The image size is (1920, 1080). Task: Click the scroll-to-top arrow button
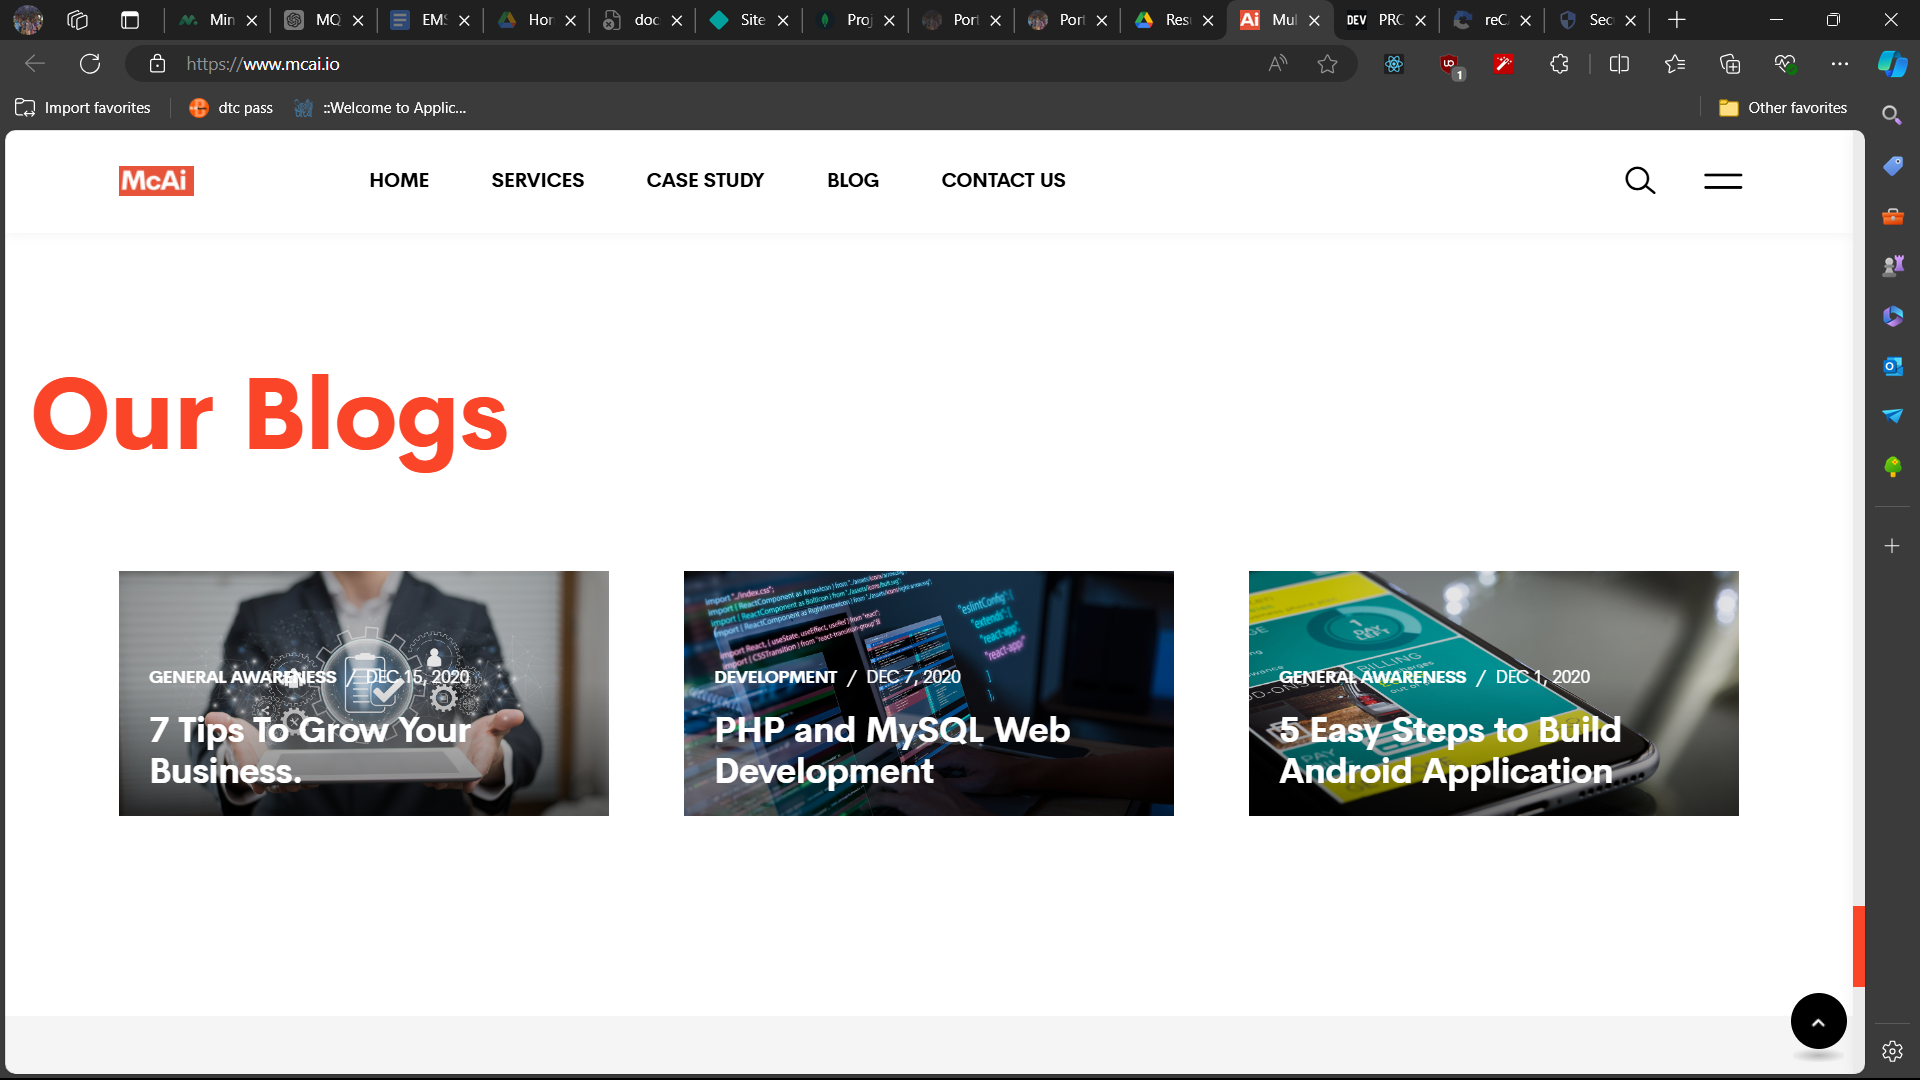click(1818, 1021)
